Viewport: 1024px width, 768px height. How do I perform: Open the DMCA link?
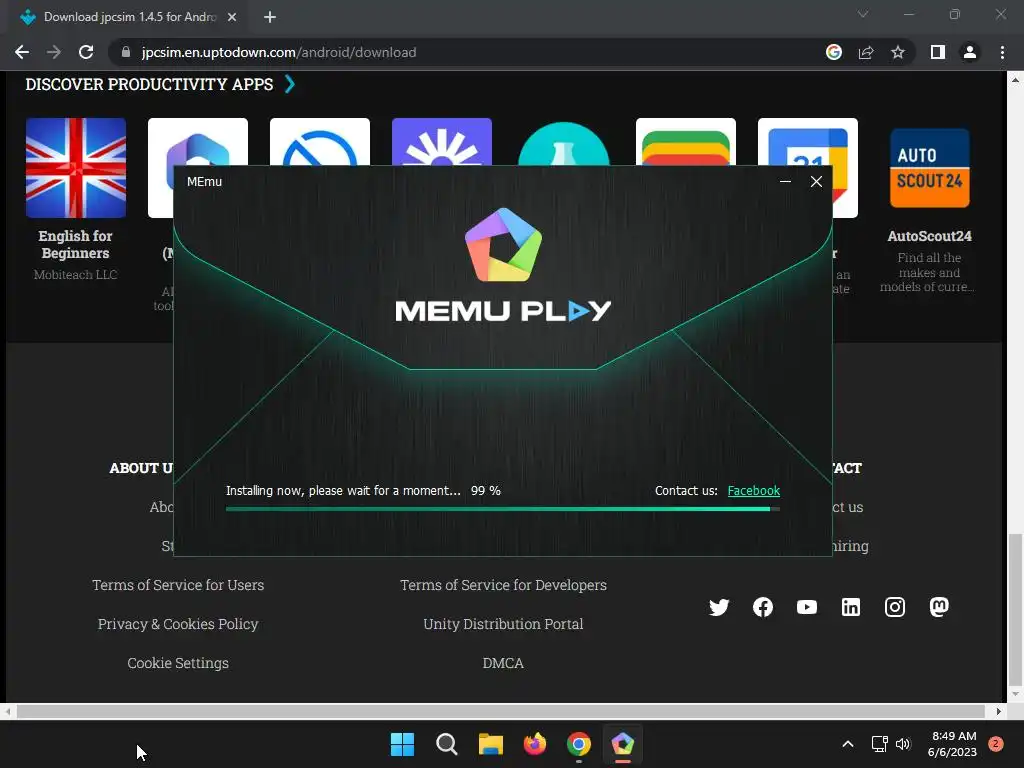point(504,664)
